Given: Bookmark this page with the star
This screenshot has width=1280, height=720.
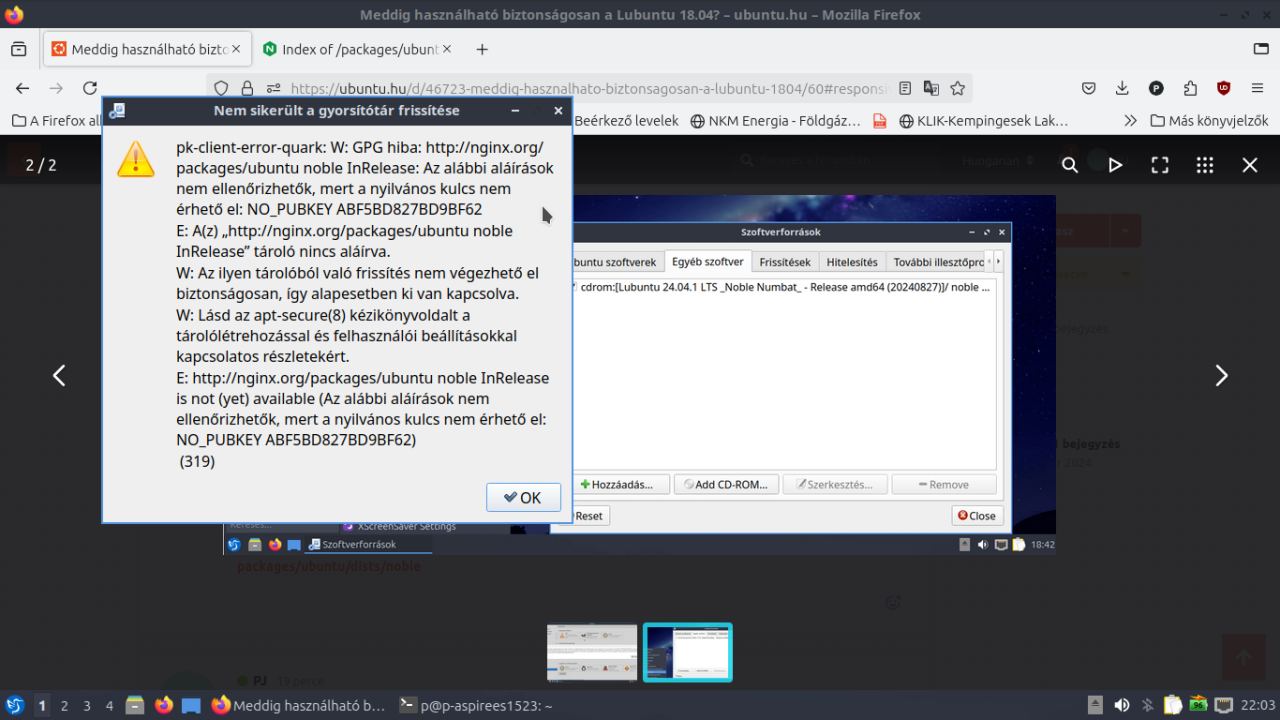Looking at the screenshot, I should 957,88.
